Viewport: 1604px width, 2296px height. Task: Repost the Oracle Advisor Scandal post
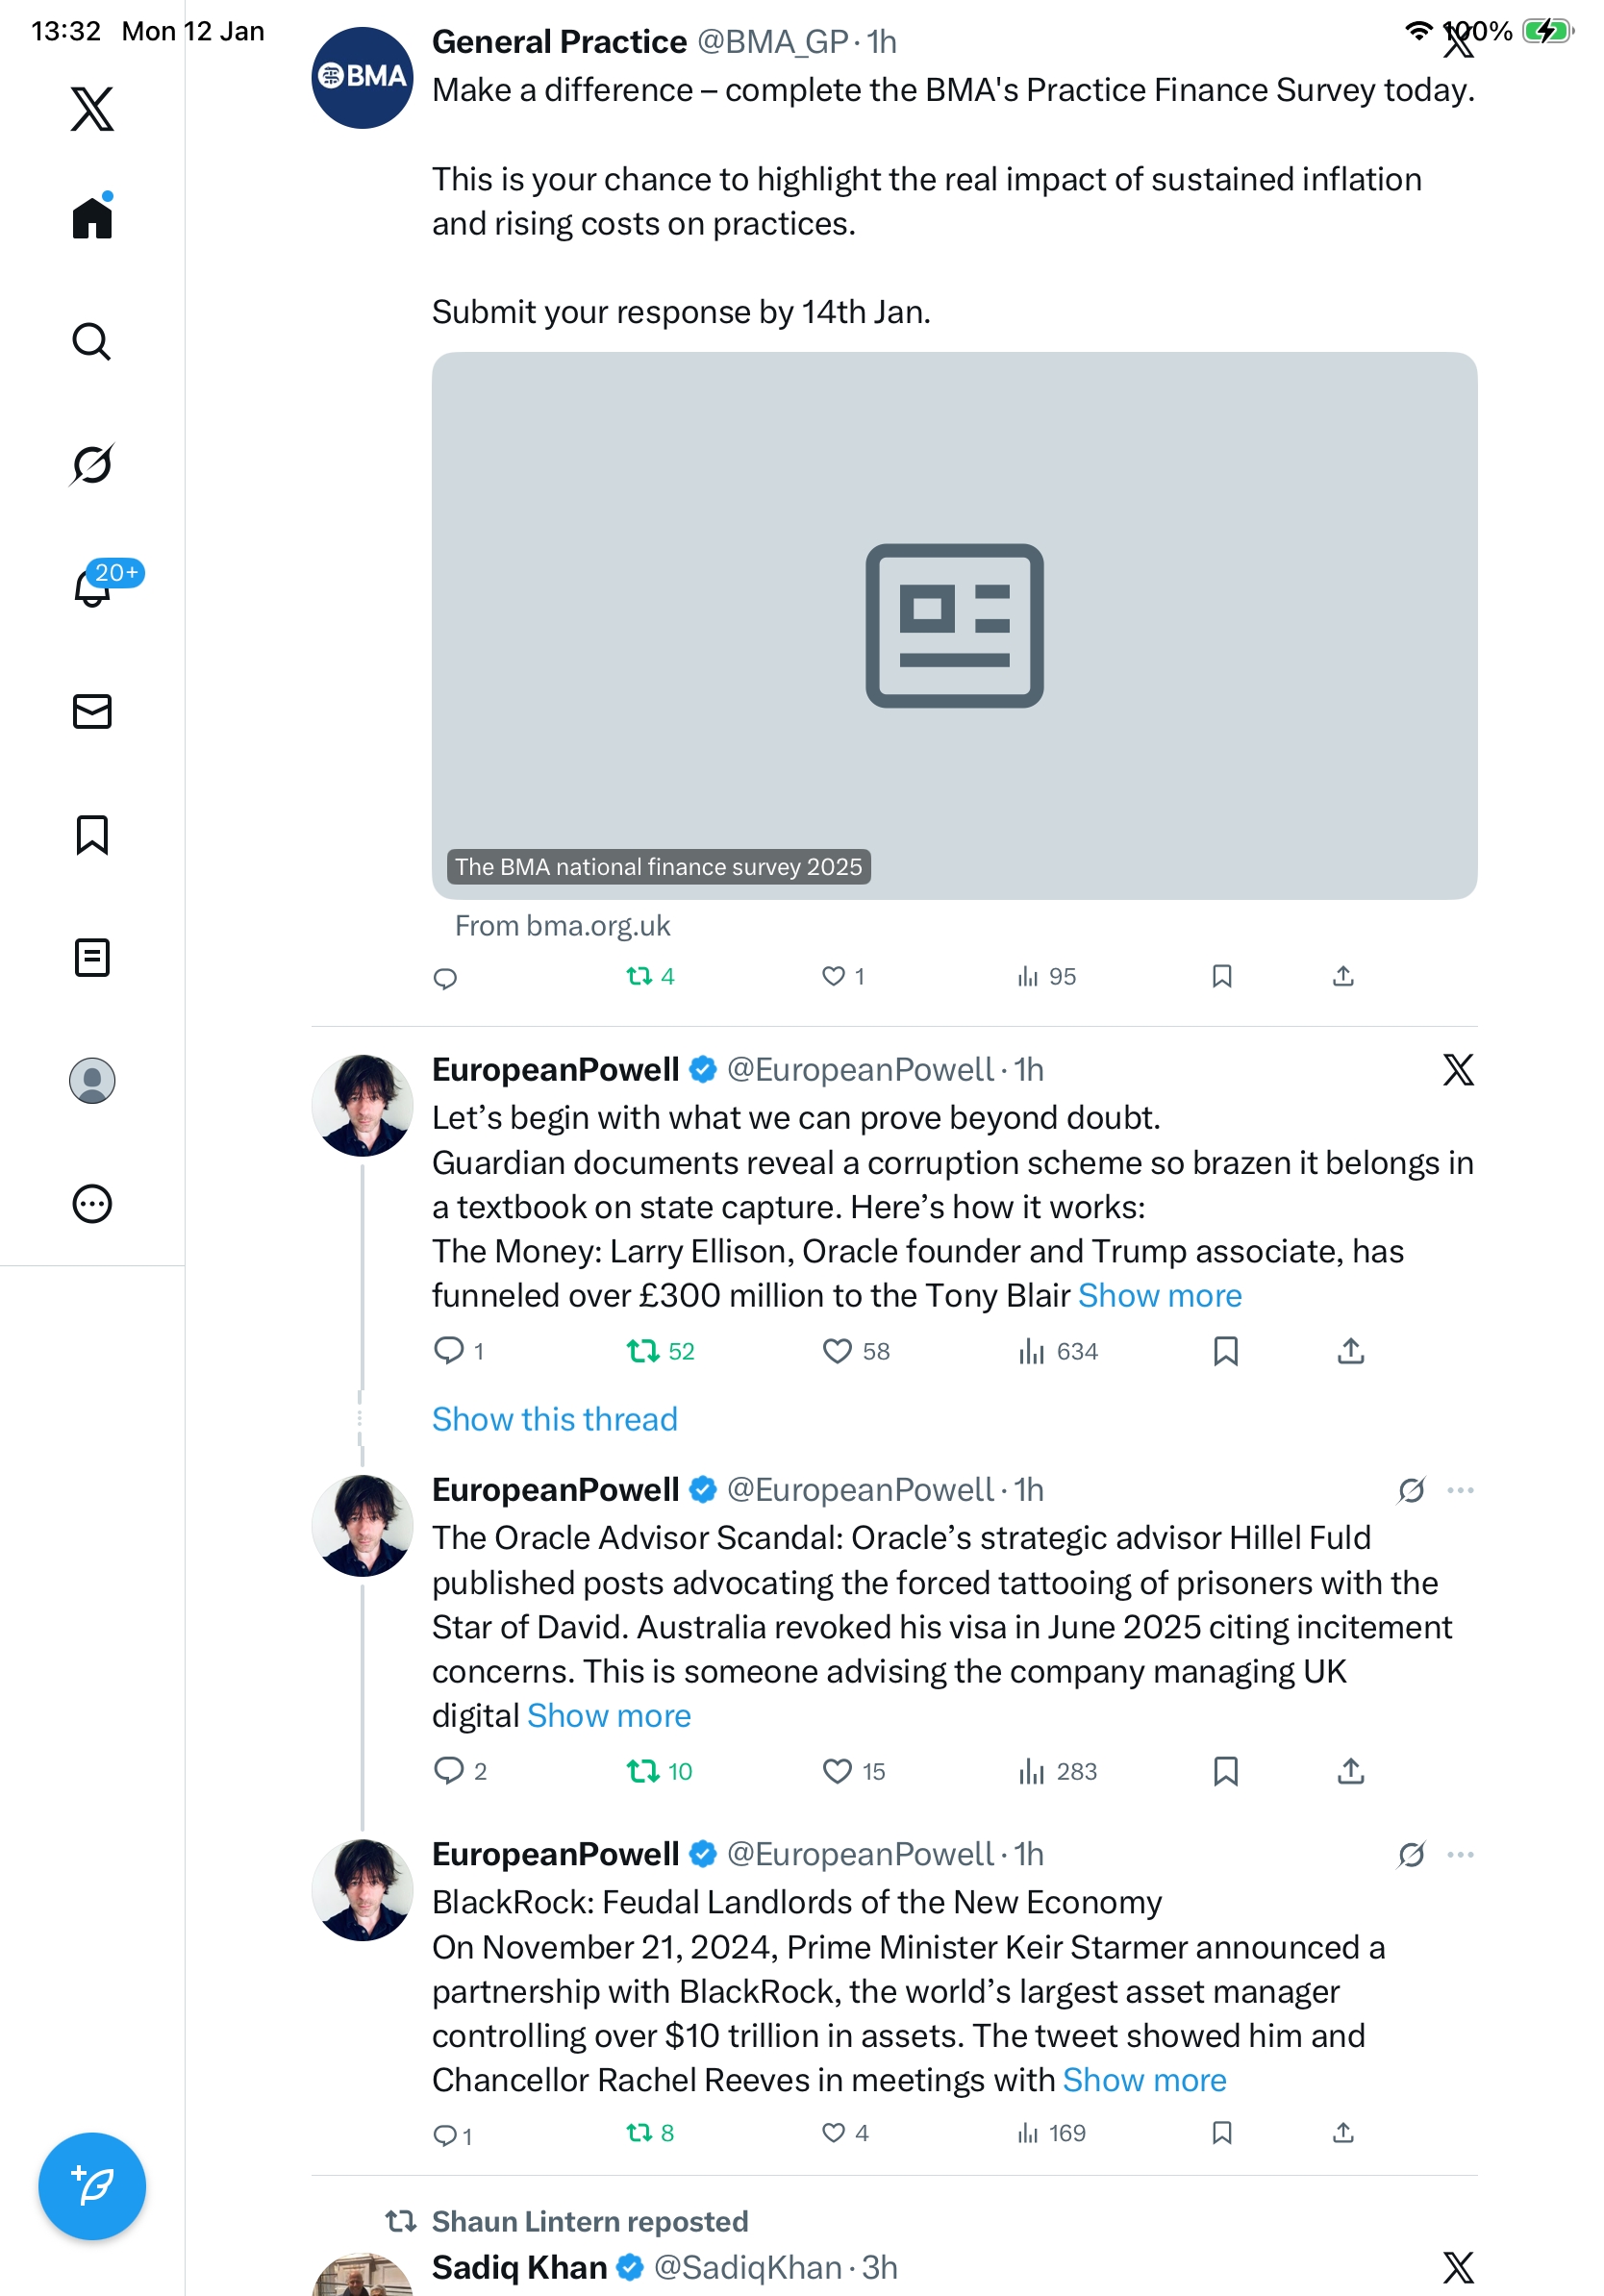tap(659, 1771)
